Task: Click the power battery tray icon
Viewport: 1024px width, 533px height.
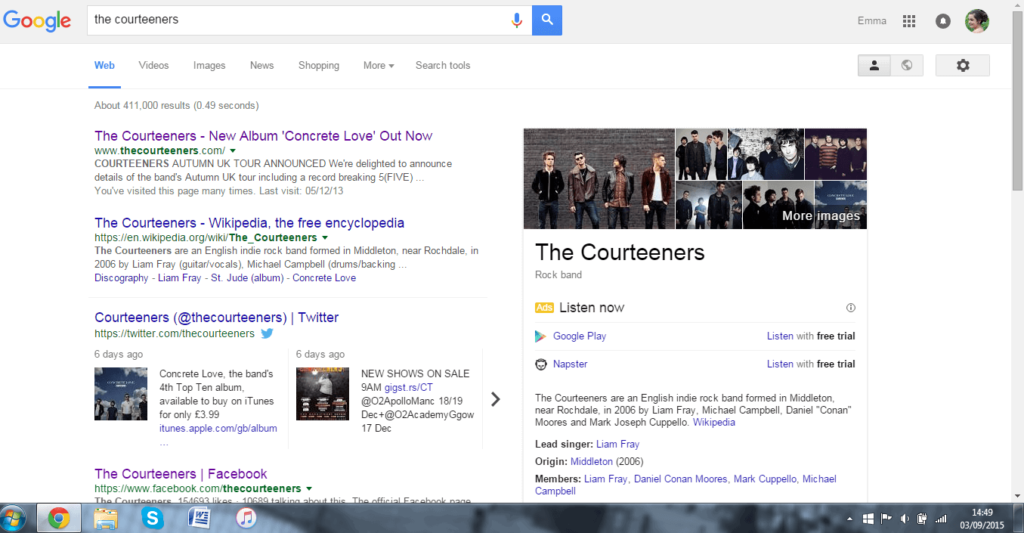Action: tap(922, 519)
